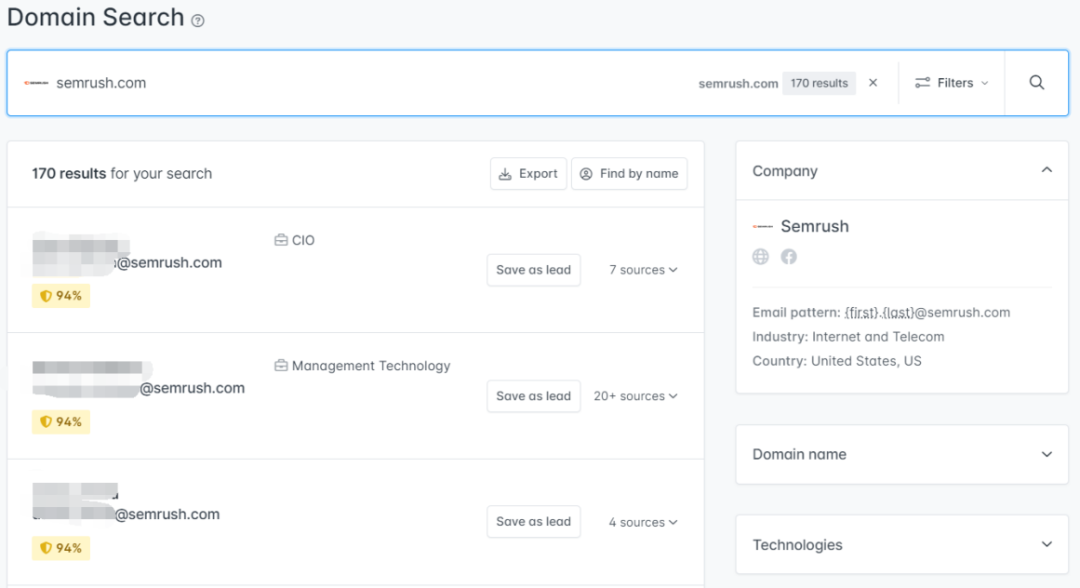Expand the 7 sources dropdown
Image resolution: width=1080 pixels, height=588 pixels.
(x=643, y=270)
